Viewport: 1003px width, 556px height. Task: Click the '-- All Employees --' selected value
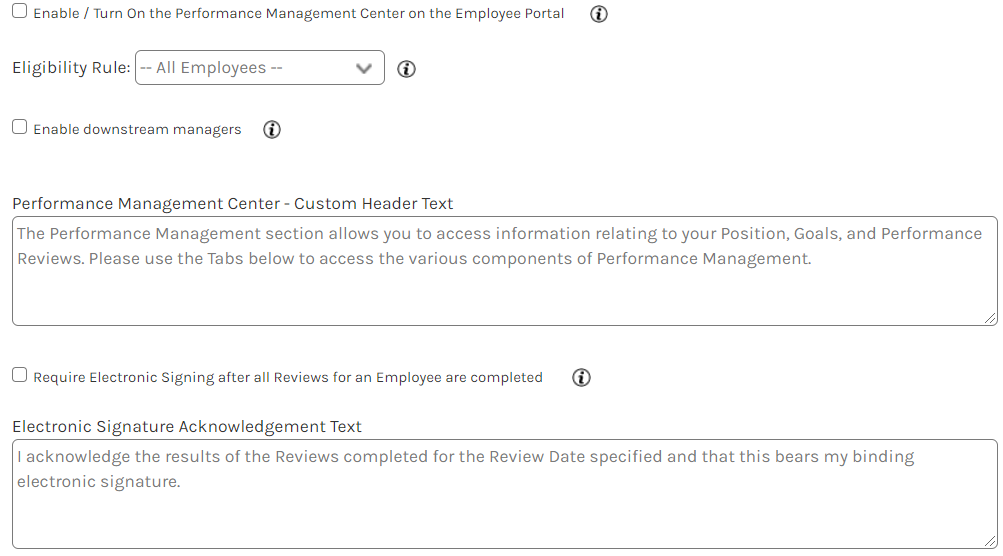coord(212,68)
